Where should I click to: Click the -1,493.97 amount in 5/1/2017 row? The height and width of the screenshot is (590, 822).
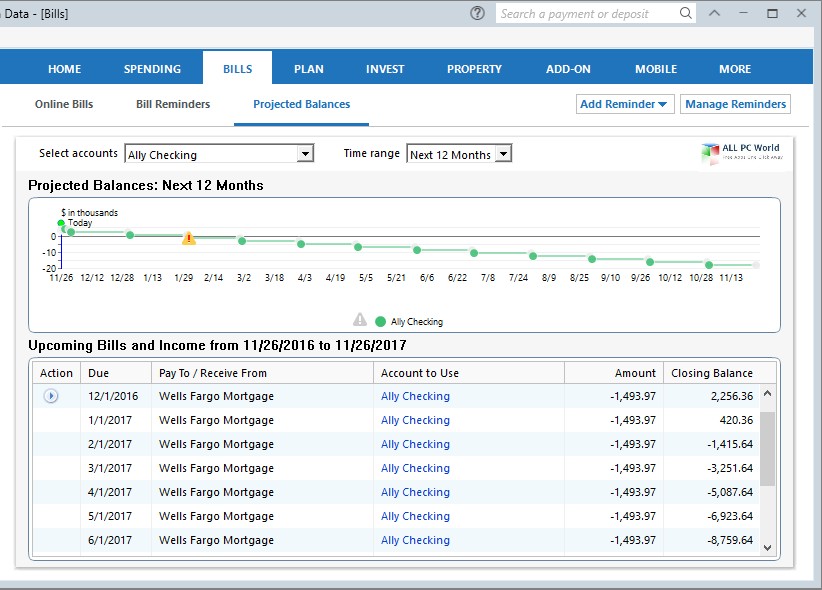(633, 516)
